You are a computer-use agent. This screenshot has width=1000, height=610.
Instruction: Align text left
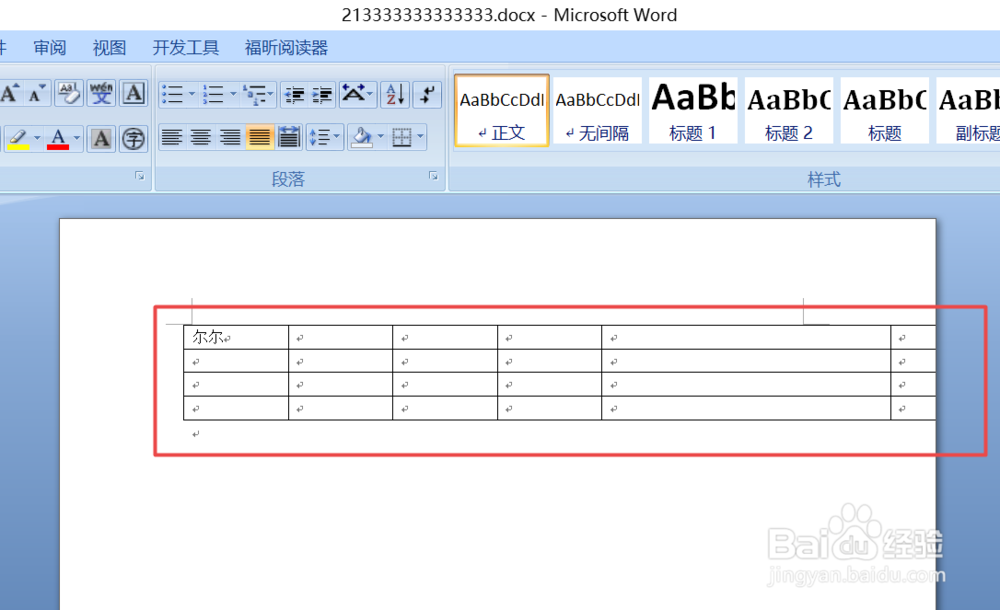coord(172,137)
